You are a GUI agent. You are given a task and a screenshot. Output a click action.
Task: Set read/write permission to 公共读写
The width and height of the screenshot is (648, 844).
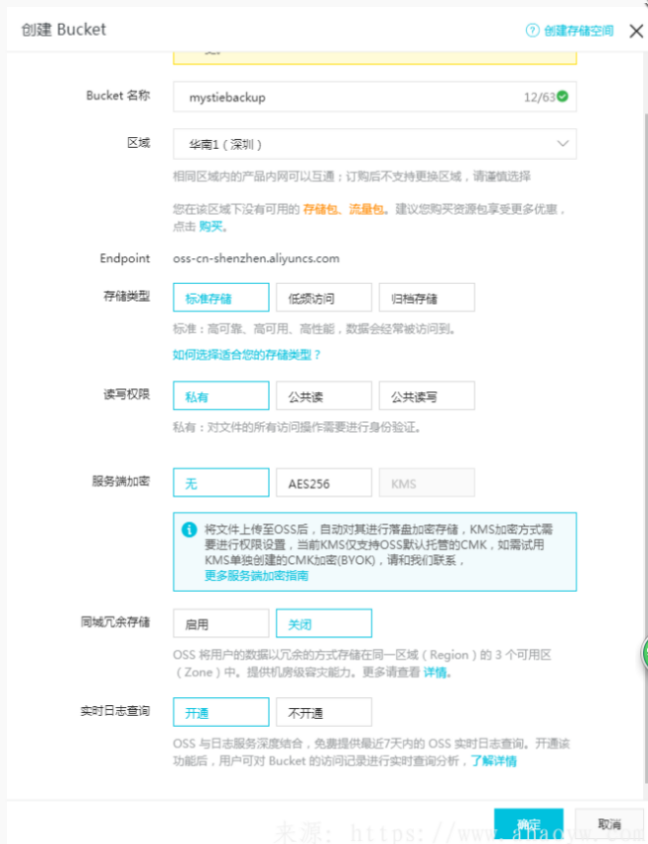pyautogui.click(x=426, y=396)
